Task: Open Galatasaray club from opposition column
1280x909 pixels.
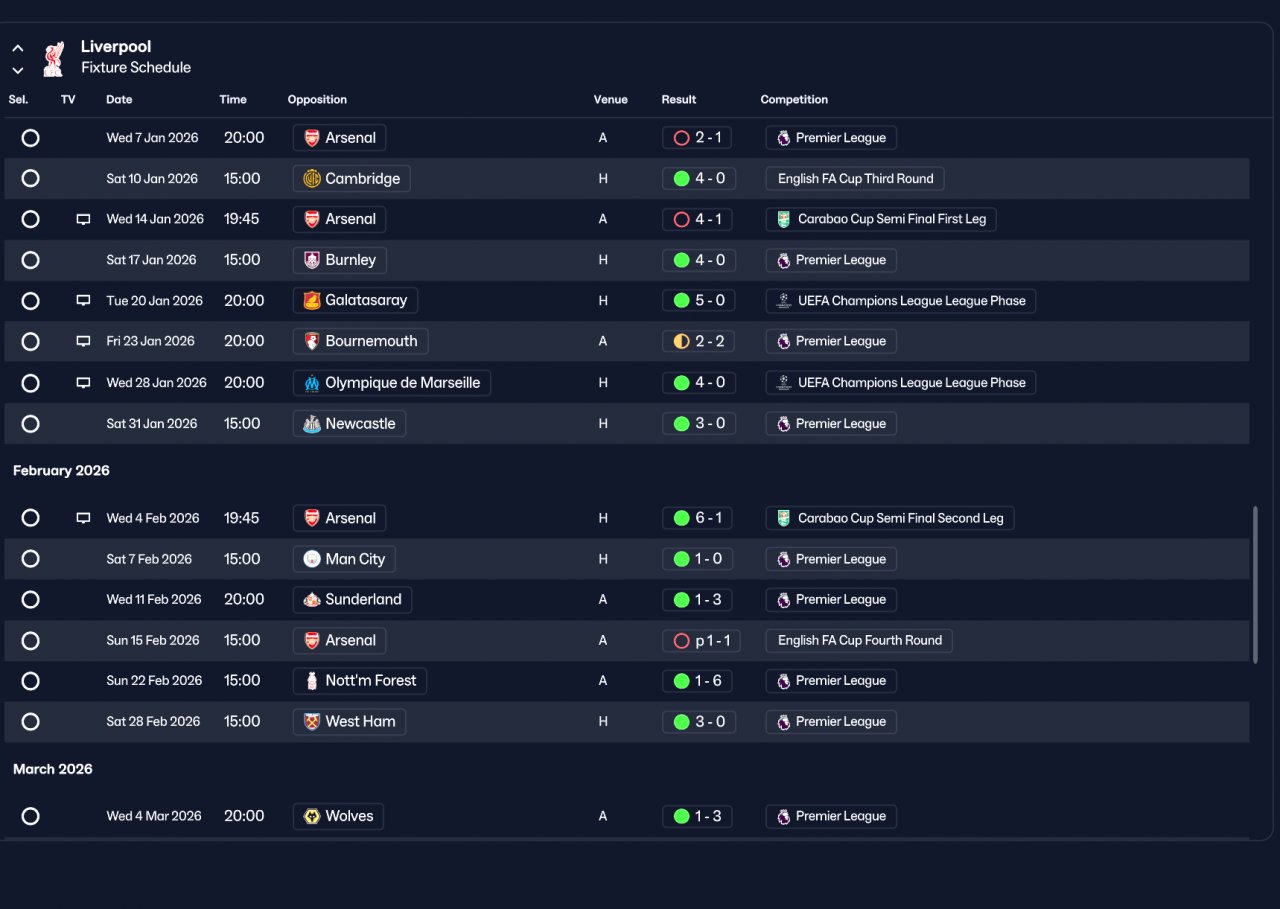Action: coord(355,300)
